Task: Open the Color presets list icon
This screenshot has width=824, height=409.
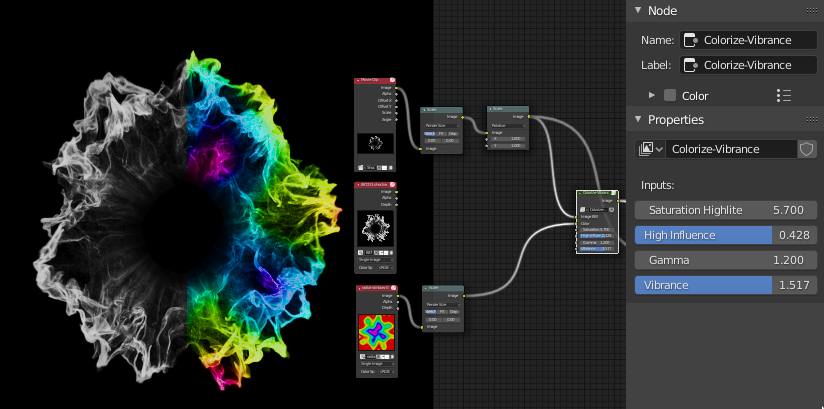Action: click(x=784, y=95)
